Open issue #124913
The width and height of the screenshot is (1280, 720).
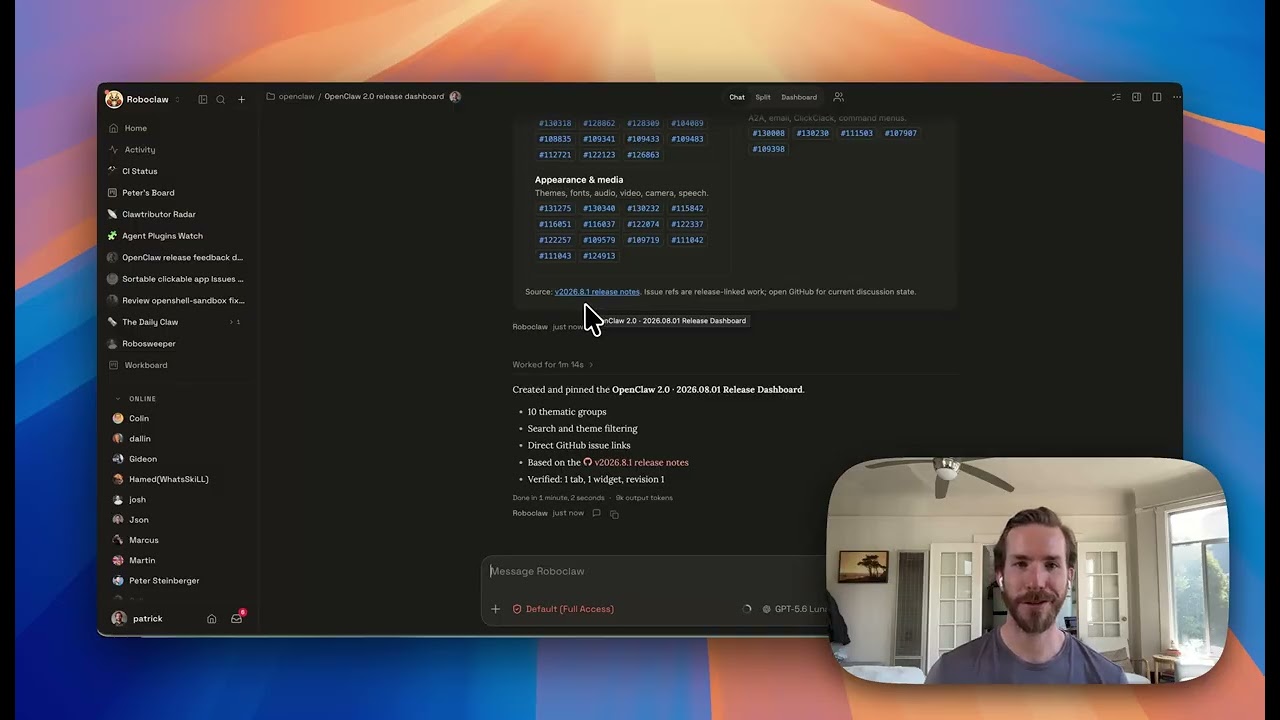coord(599,256)
